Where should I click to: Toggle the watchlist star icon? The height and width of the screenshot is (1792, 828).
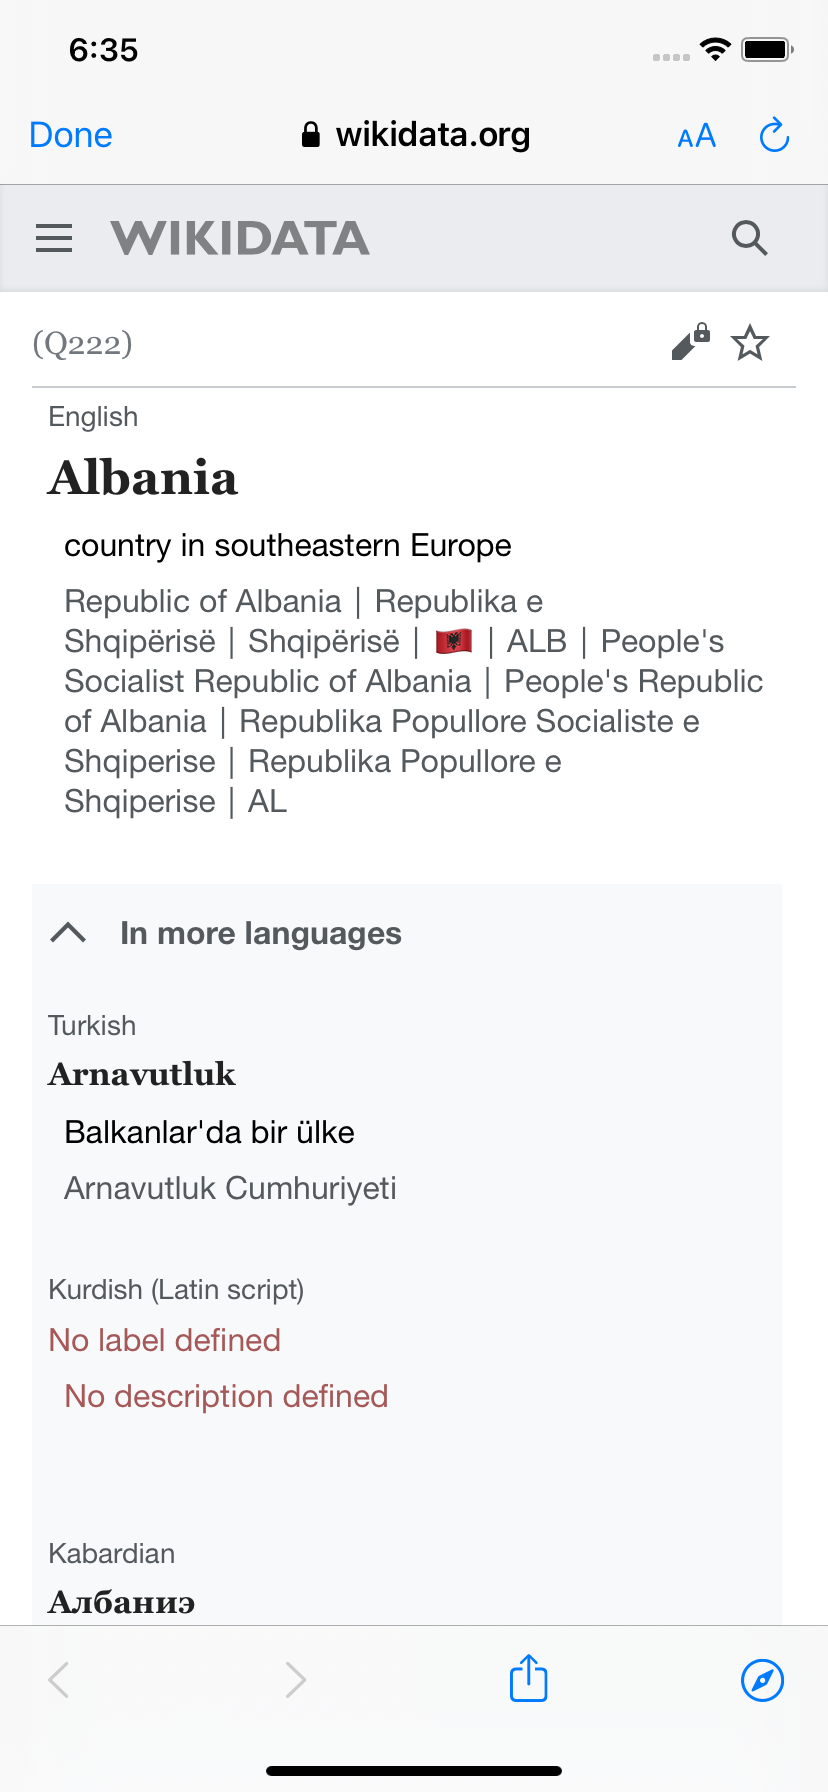[x=750, y=343]
